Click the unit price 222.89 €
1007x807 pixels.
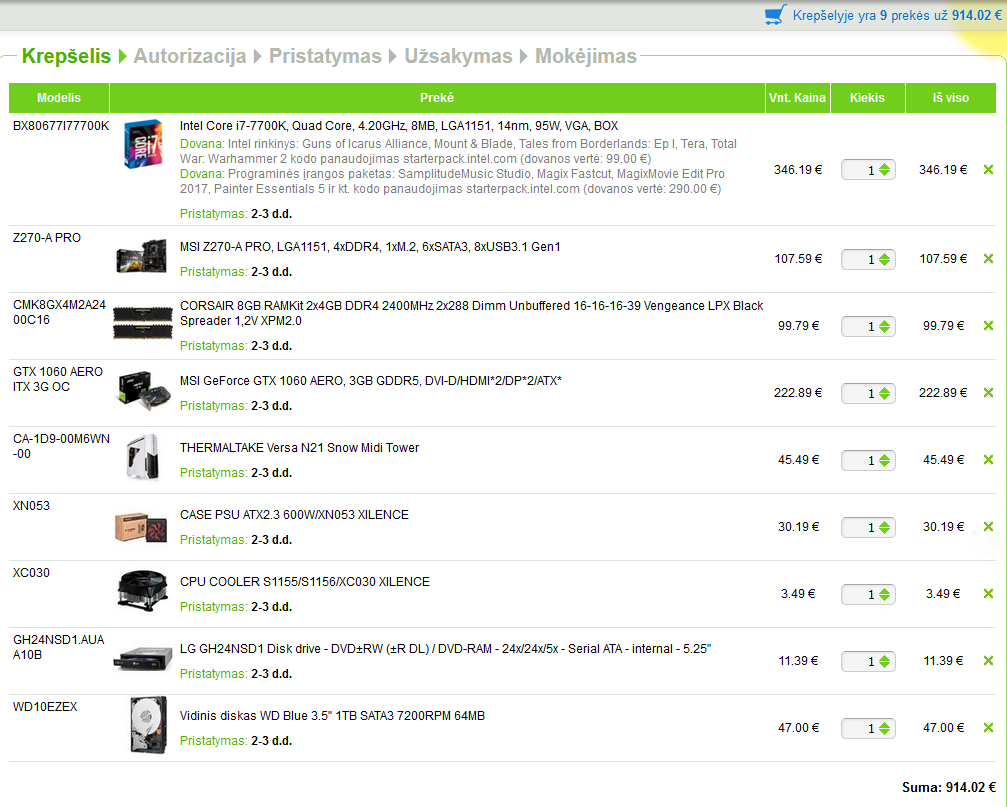click(798, 393)
